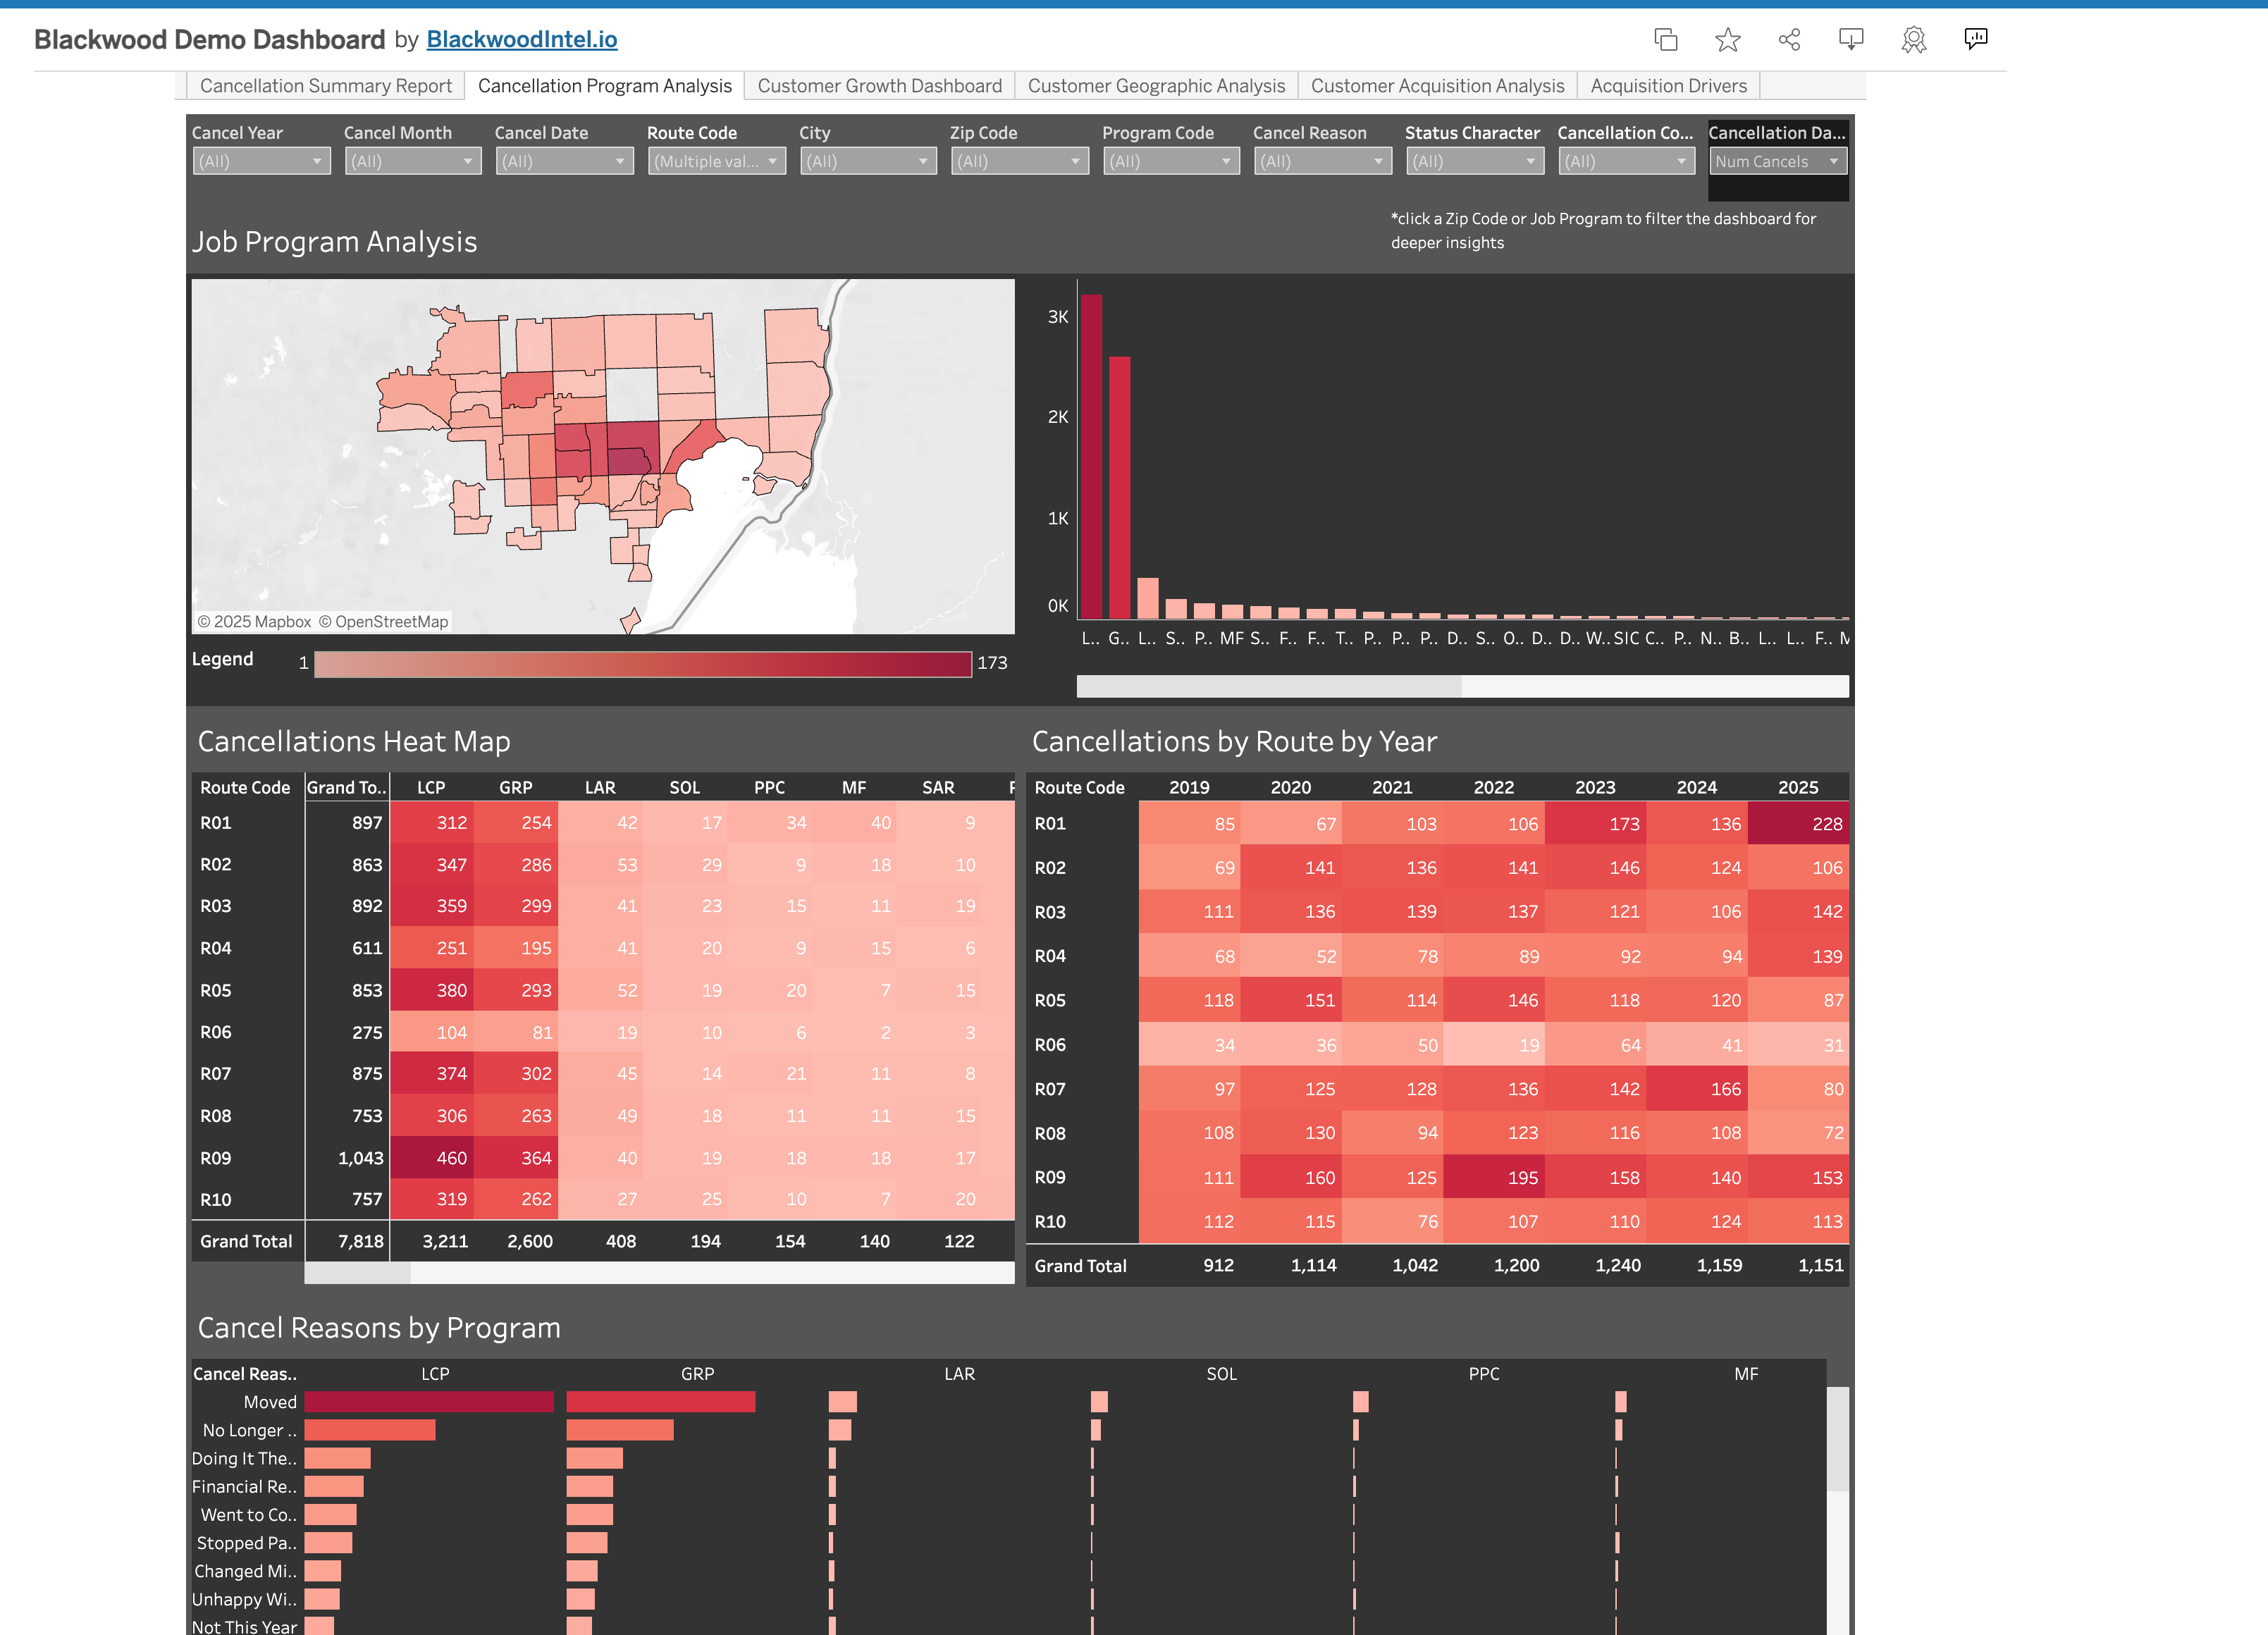Viewport: 2268px width, 1635px height.
Task: Open the Customer Growth Dashboard tab
Action: 879,85
